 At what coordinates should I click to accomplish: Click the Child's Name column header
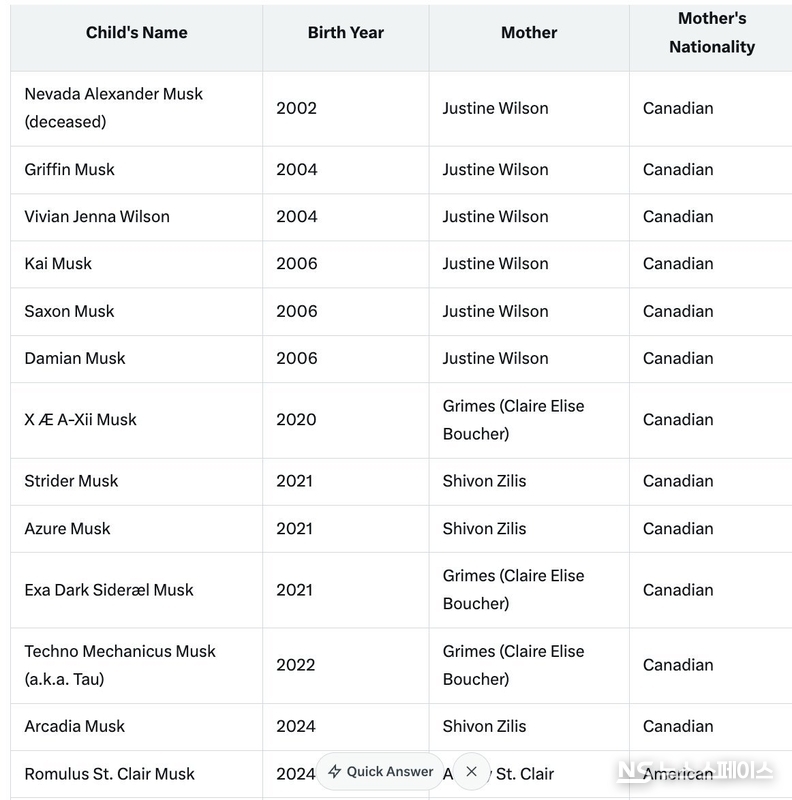137,33
